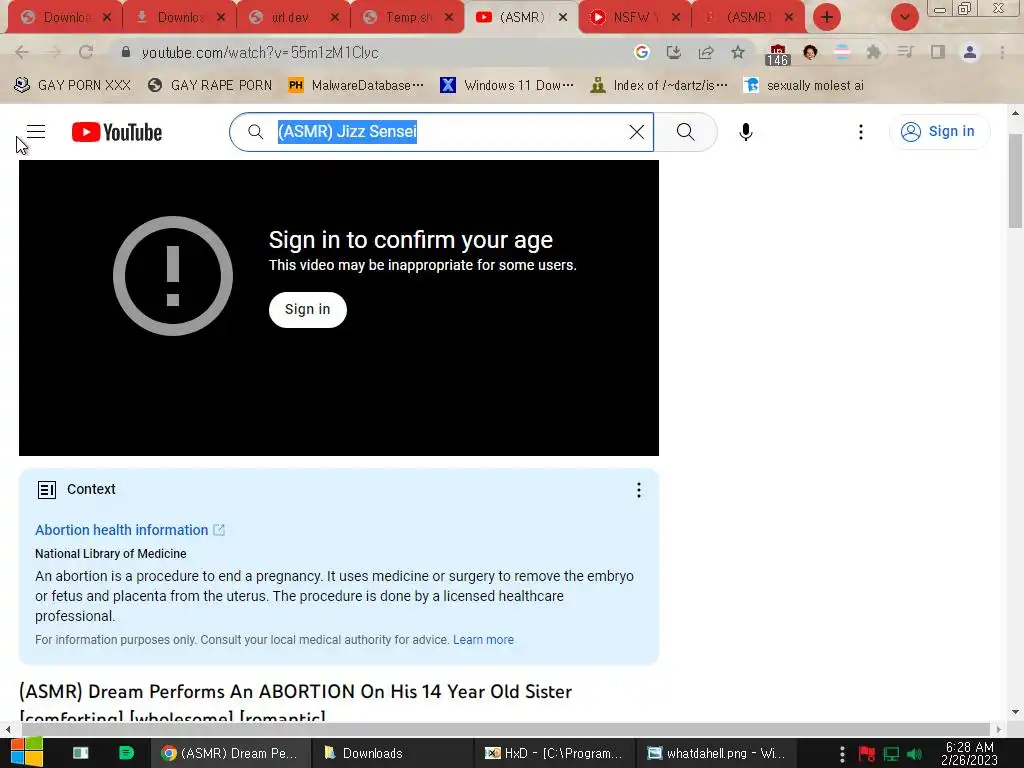Go to YouTube home via logo
This screenshot has width=1024, height=768.
tap(117, 132)
